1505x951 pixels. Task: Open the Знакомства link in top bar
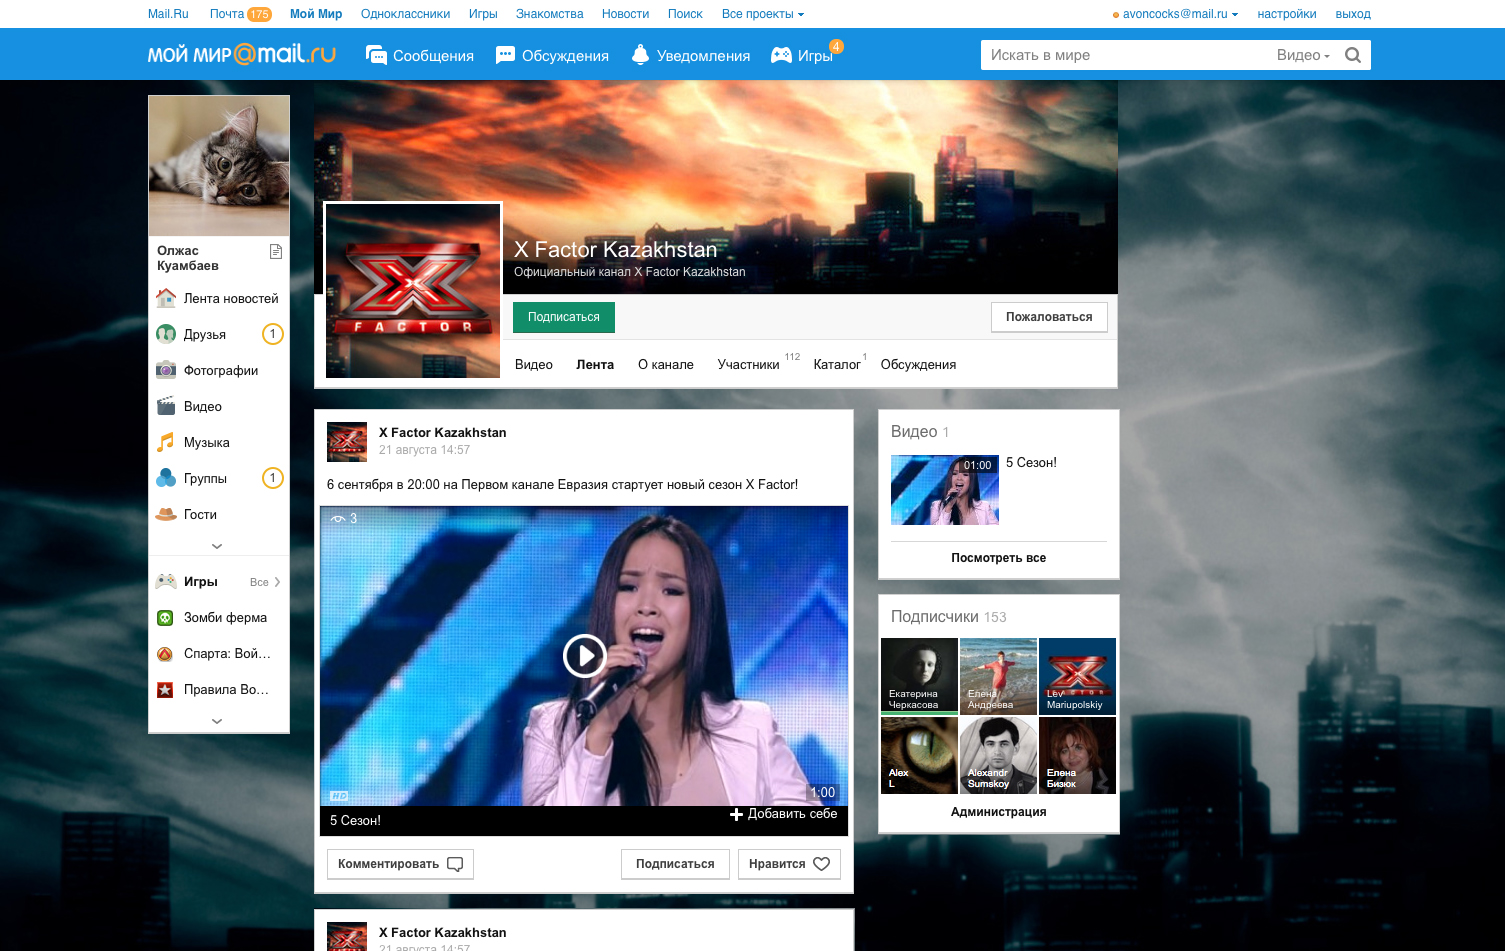(x=549, y=14)
